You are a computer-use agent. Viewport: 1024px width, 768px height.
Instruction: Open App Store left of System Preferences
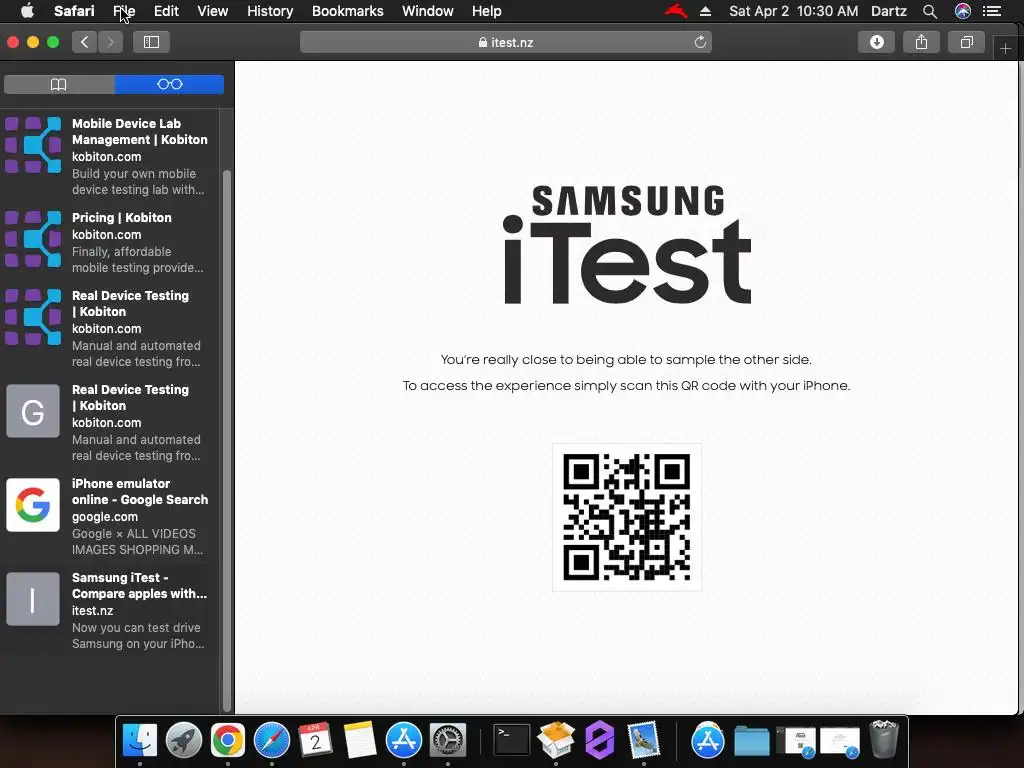tap(404, 740)
